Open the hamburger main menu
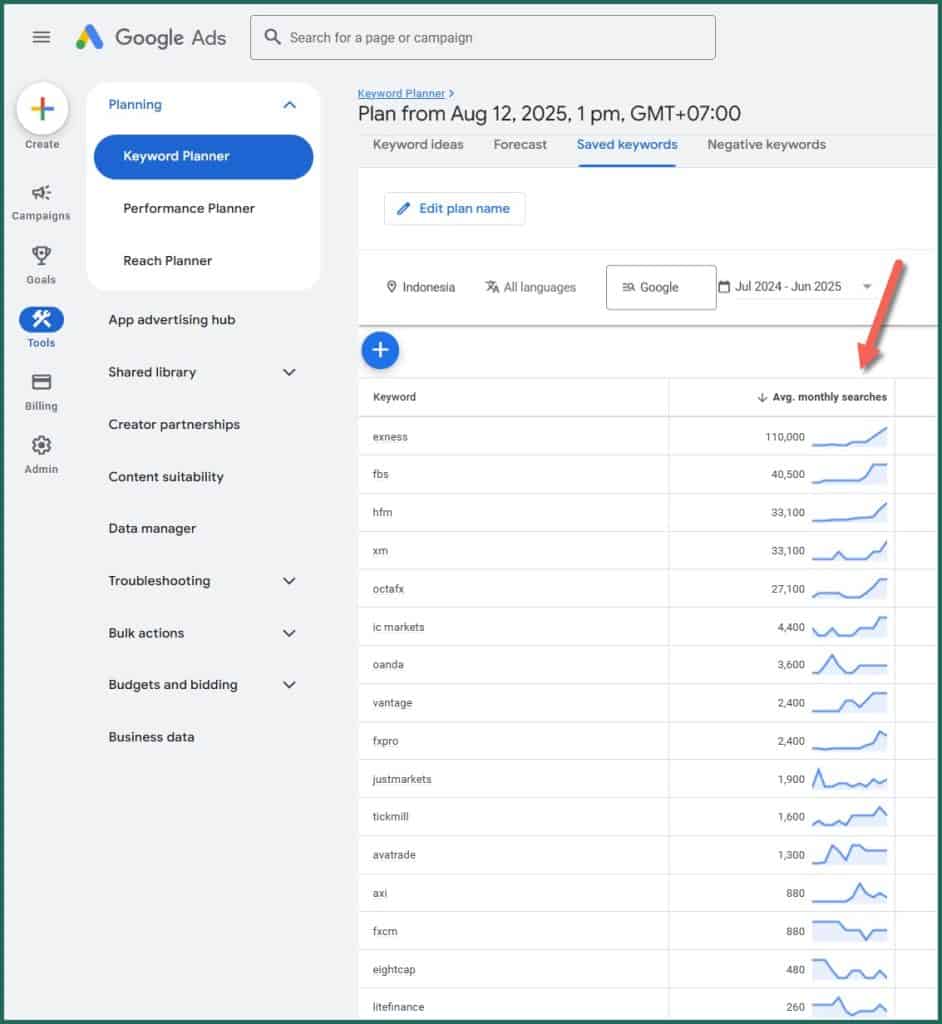 [x=41, y=37]
